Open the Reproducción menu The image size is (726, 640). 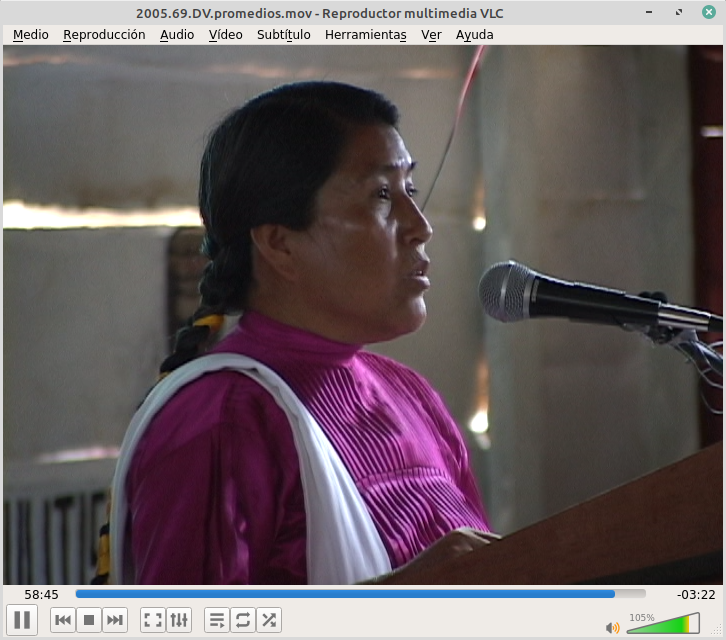coord(104,35)
